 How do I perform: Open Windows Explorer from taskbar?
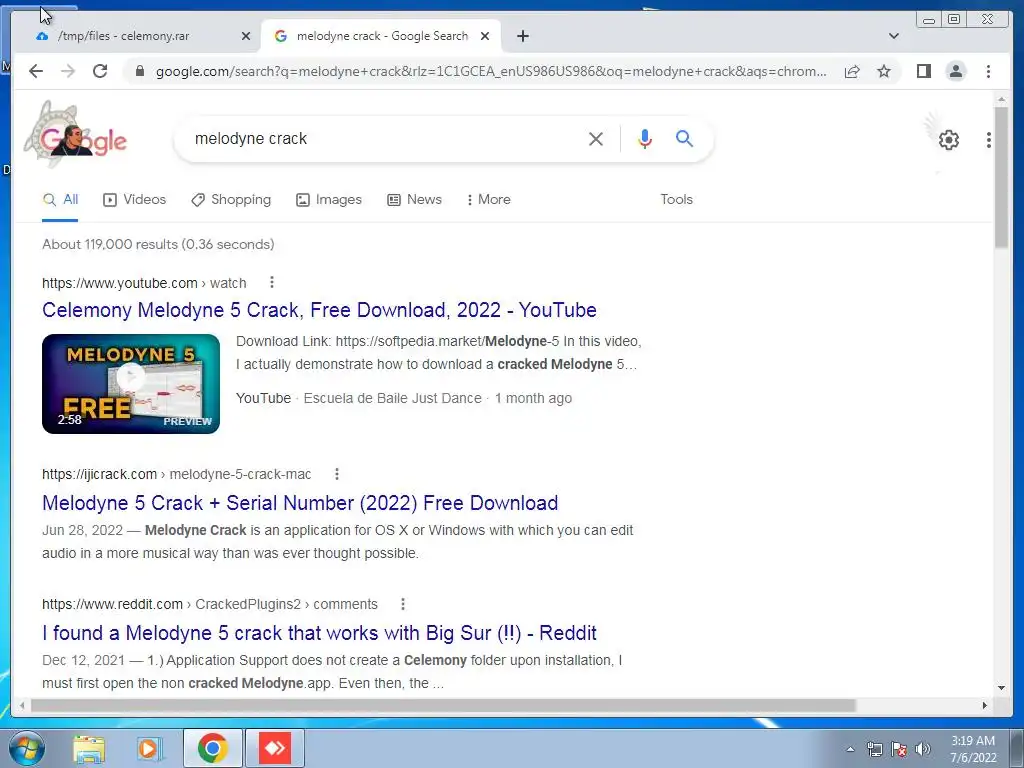click(x=89, y=748)
